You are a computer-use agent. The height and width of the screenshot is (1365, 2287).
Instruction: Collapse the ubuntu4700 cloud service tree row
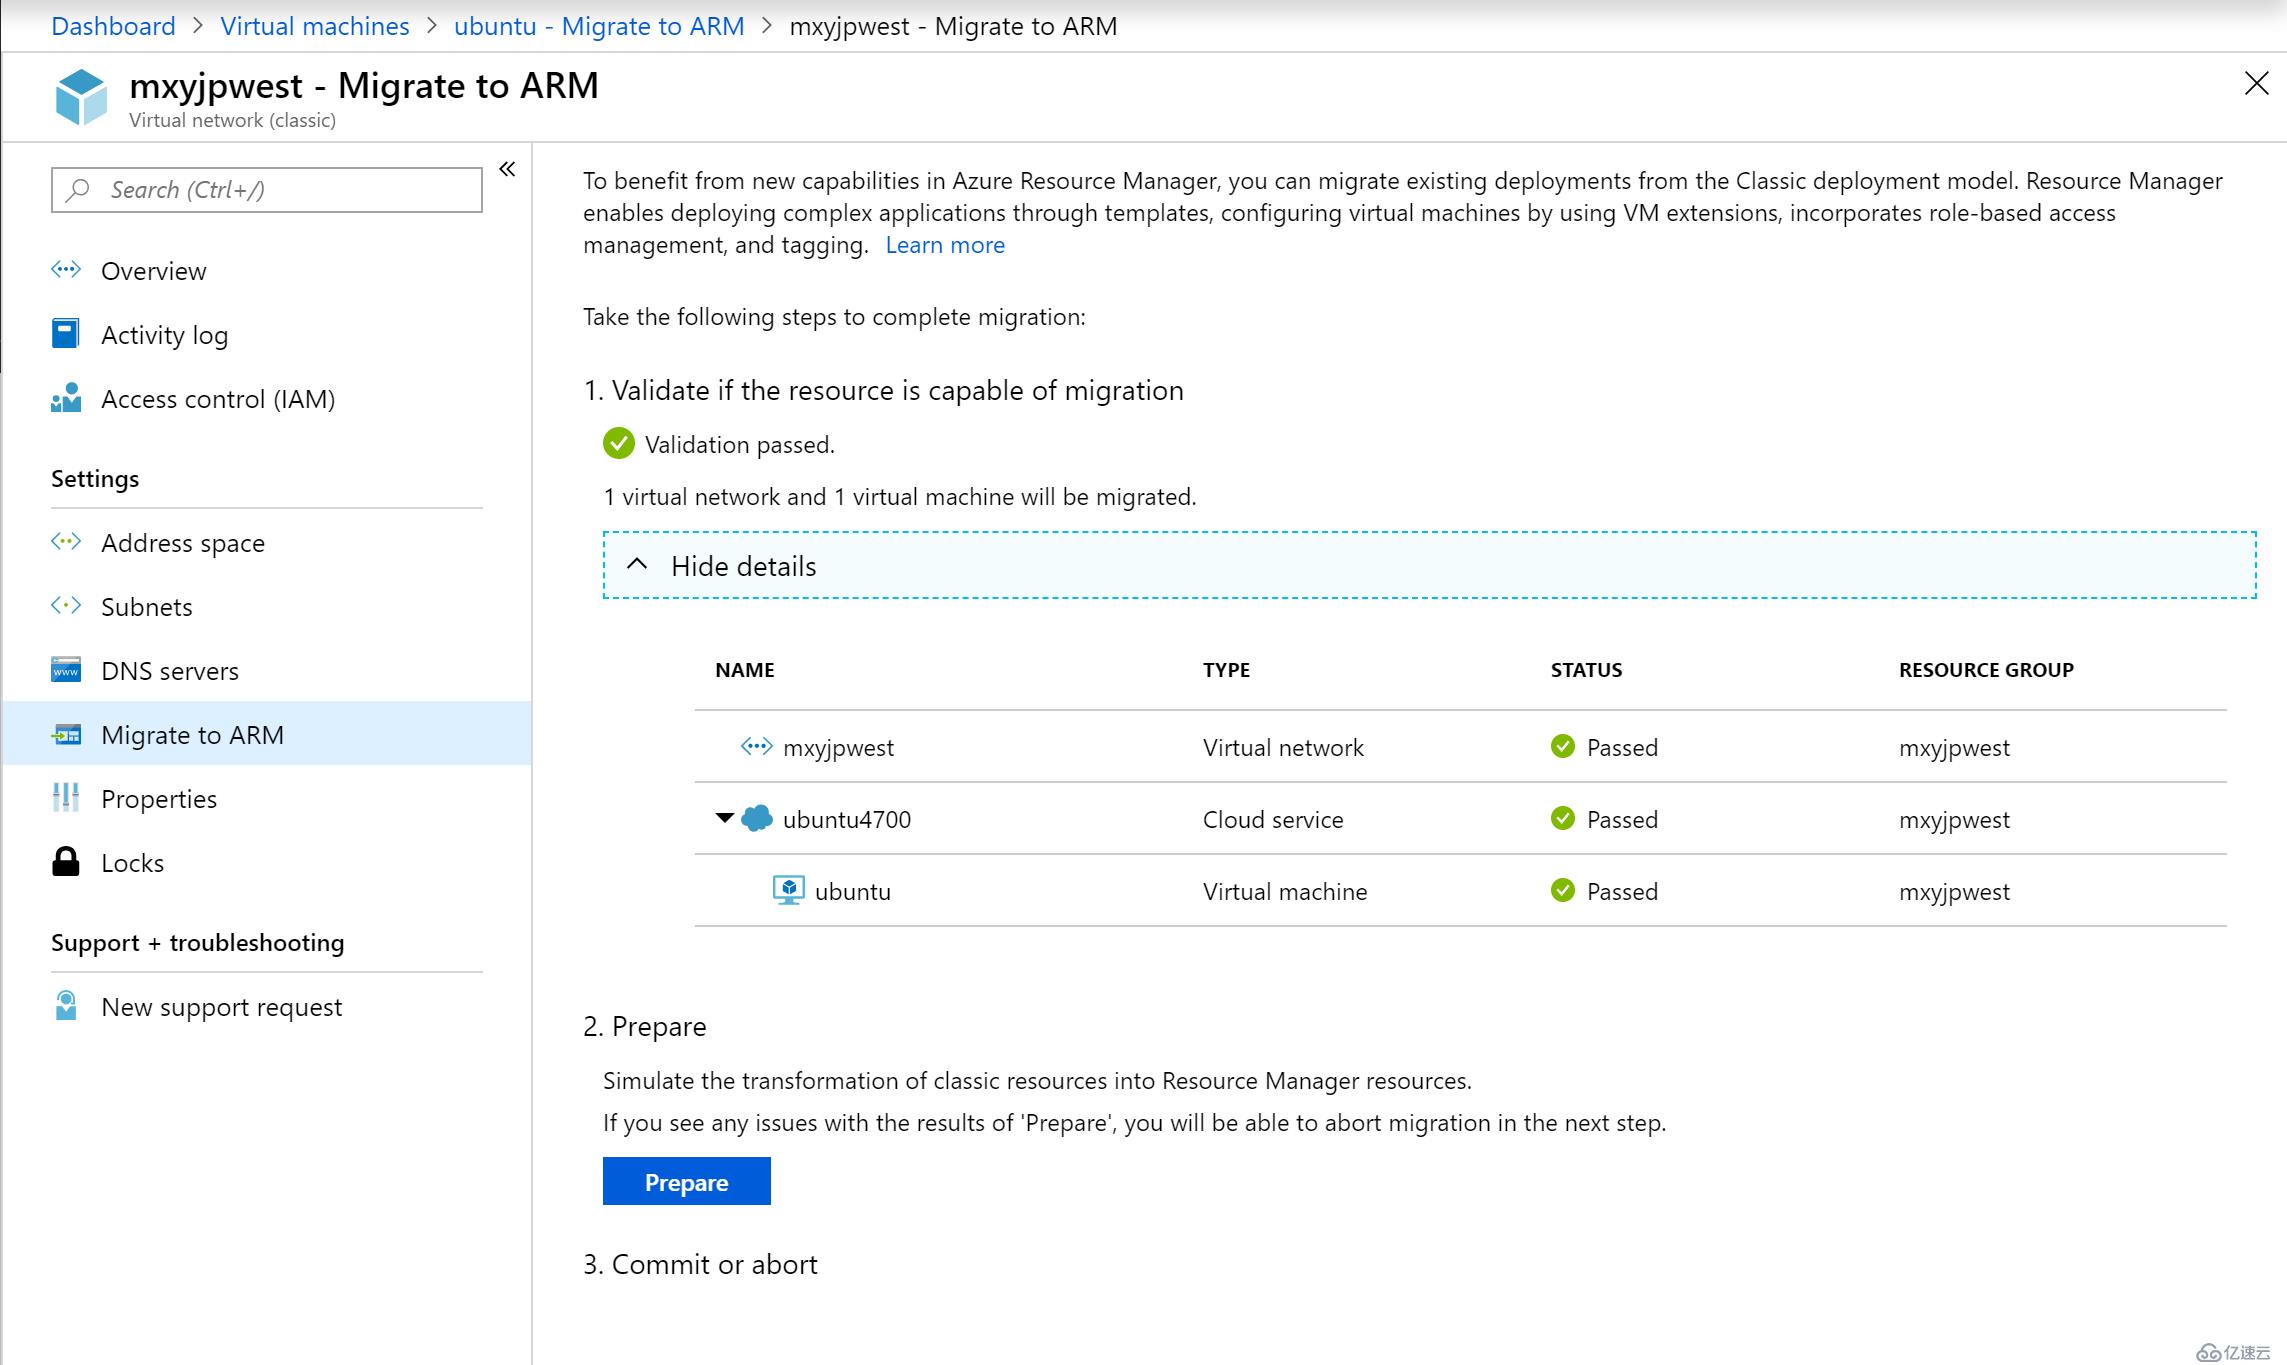point(725,818)
